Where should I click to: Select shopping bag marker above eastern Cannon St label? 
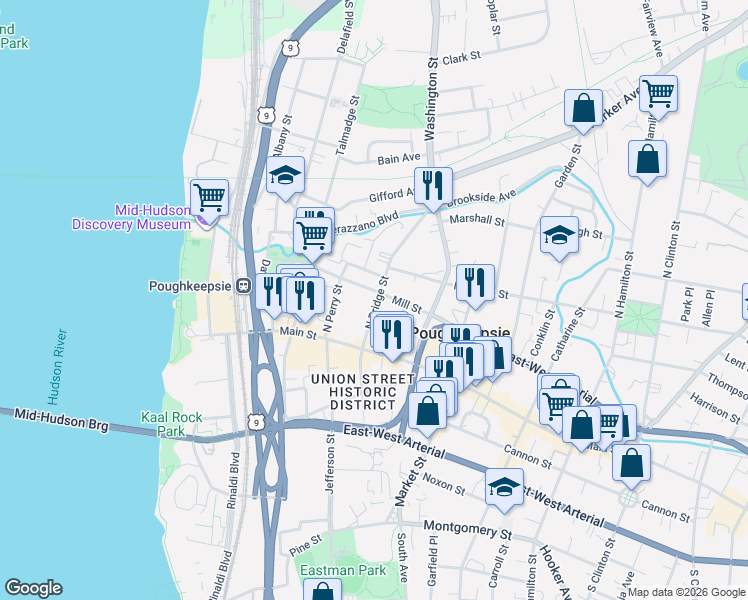tap(631, 463)
